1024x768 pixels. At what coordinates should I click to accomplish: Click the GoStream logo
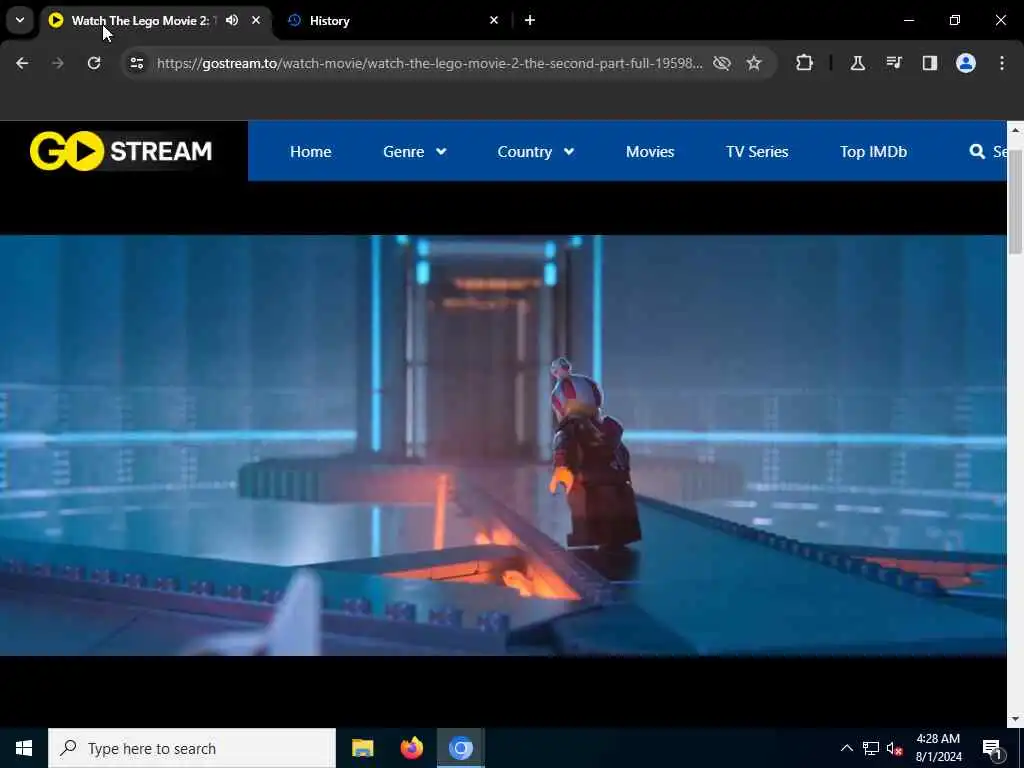coord(121,151)
